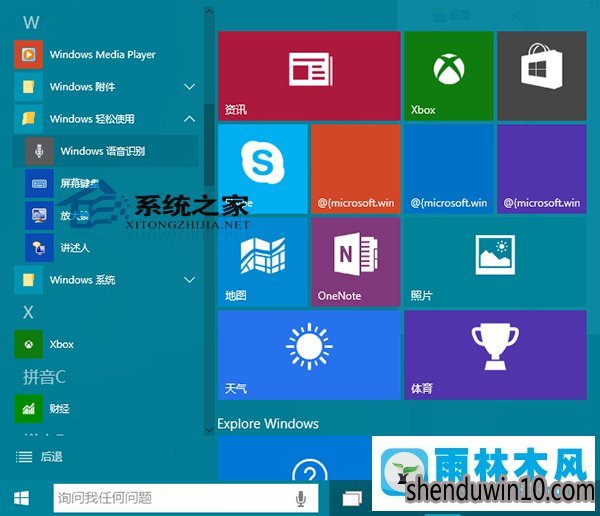Screen dimensions: 600x516
Task: Open the Skype tile
Action: point(262,169)
